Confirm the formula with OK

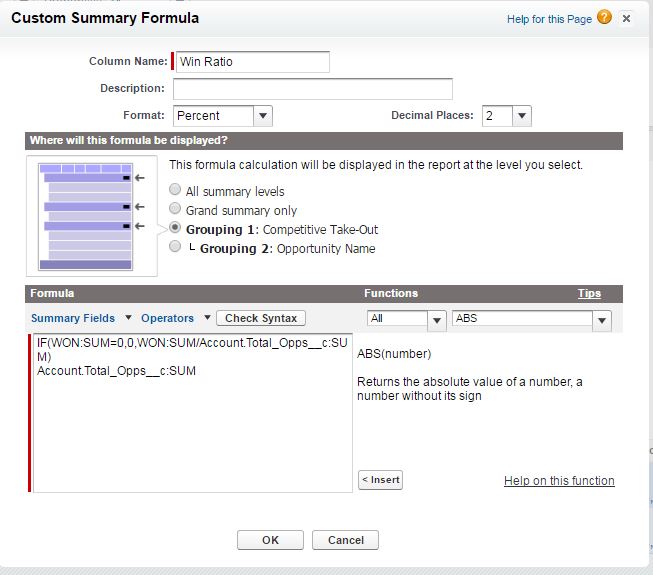[x=270, y=540]
